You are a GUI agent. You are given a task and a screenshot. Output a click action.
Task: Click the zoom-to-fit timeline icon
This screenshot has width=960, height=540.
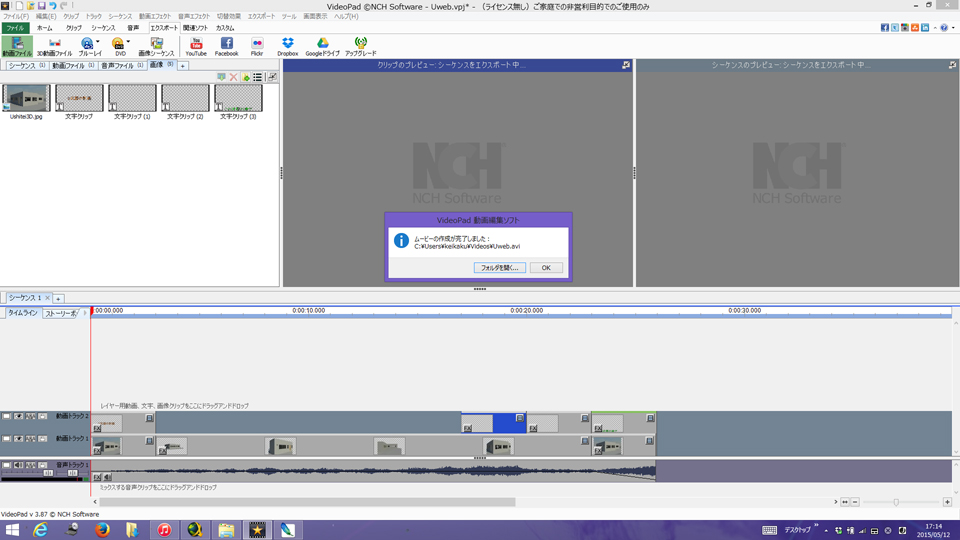pos(845,502)
